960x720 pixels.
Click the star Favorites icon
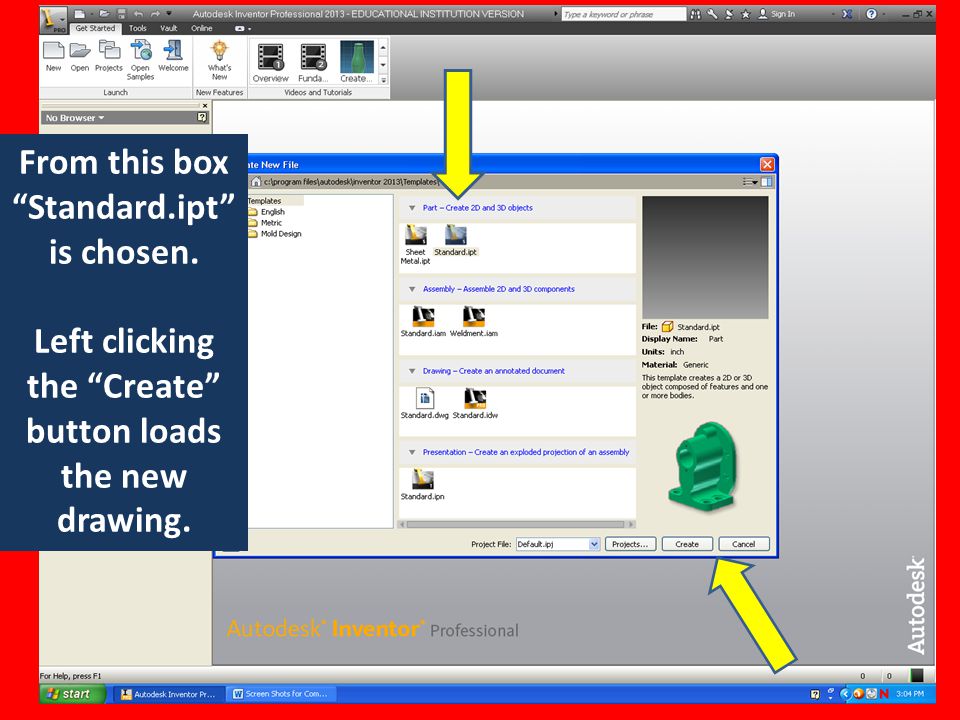click(x=745, y=14)
